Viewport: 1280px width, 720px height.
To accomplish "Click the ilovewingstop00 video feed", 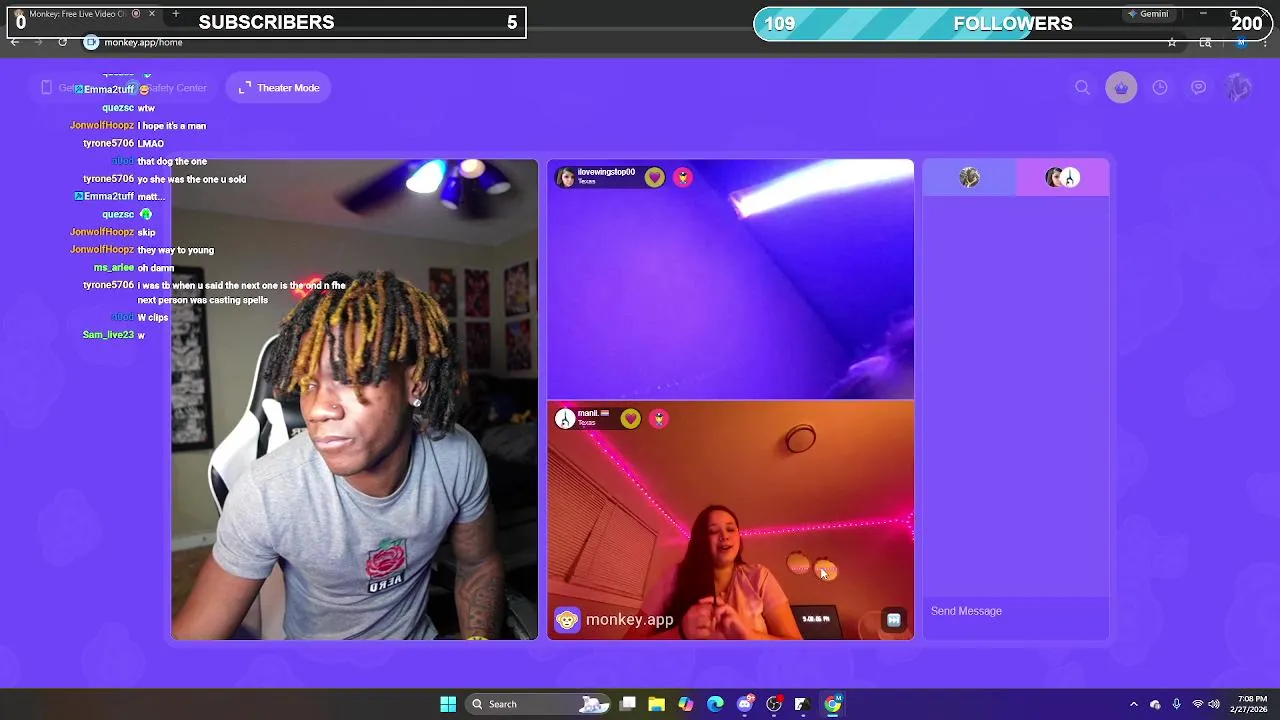I will [730, 279].
